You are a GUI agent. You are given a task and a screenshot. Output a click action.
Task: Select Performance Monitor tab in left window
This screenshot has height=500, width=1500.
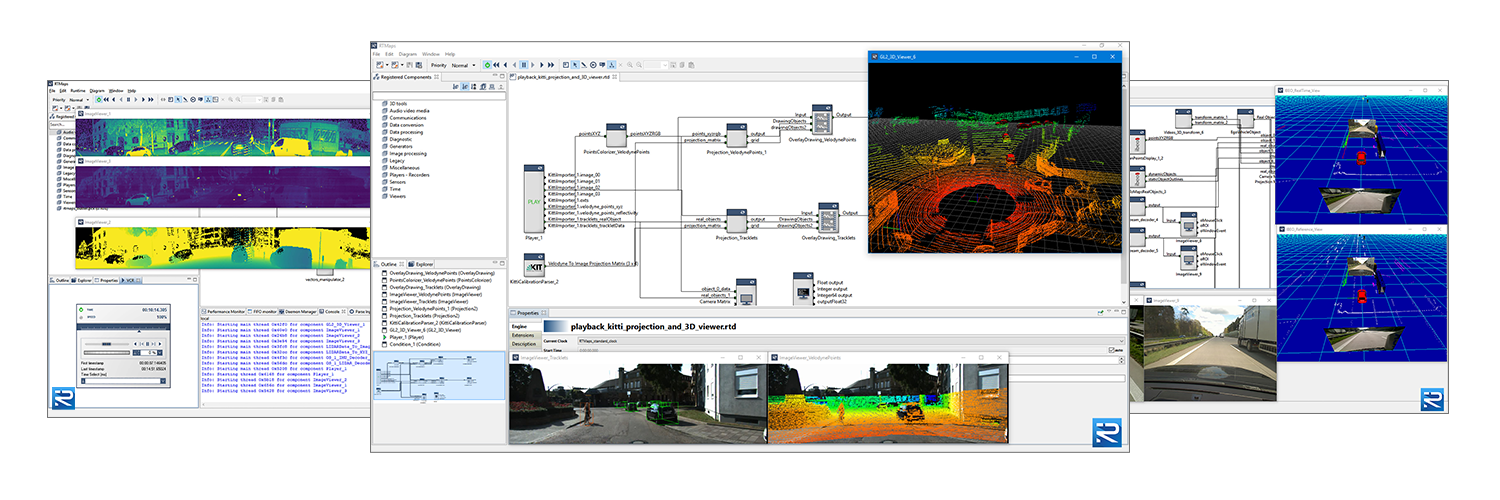[225, 312]
